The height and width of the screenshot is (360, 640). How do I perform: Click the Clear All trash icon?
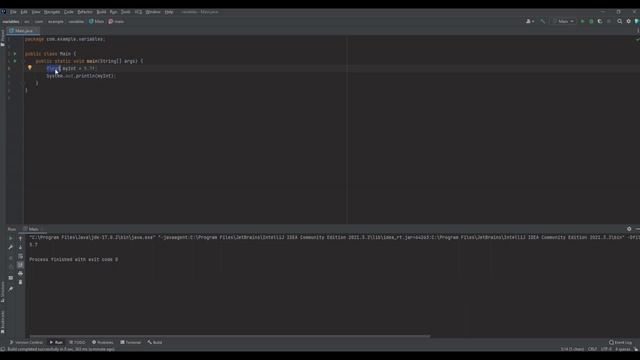(x=20, y=282)
